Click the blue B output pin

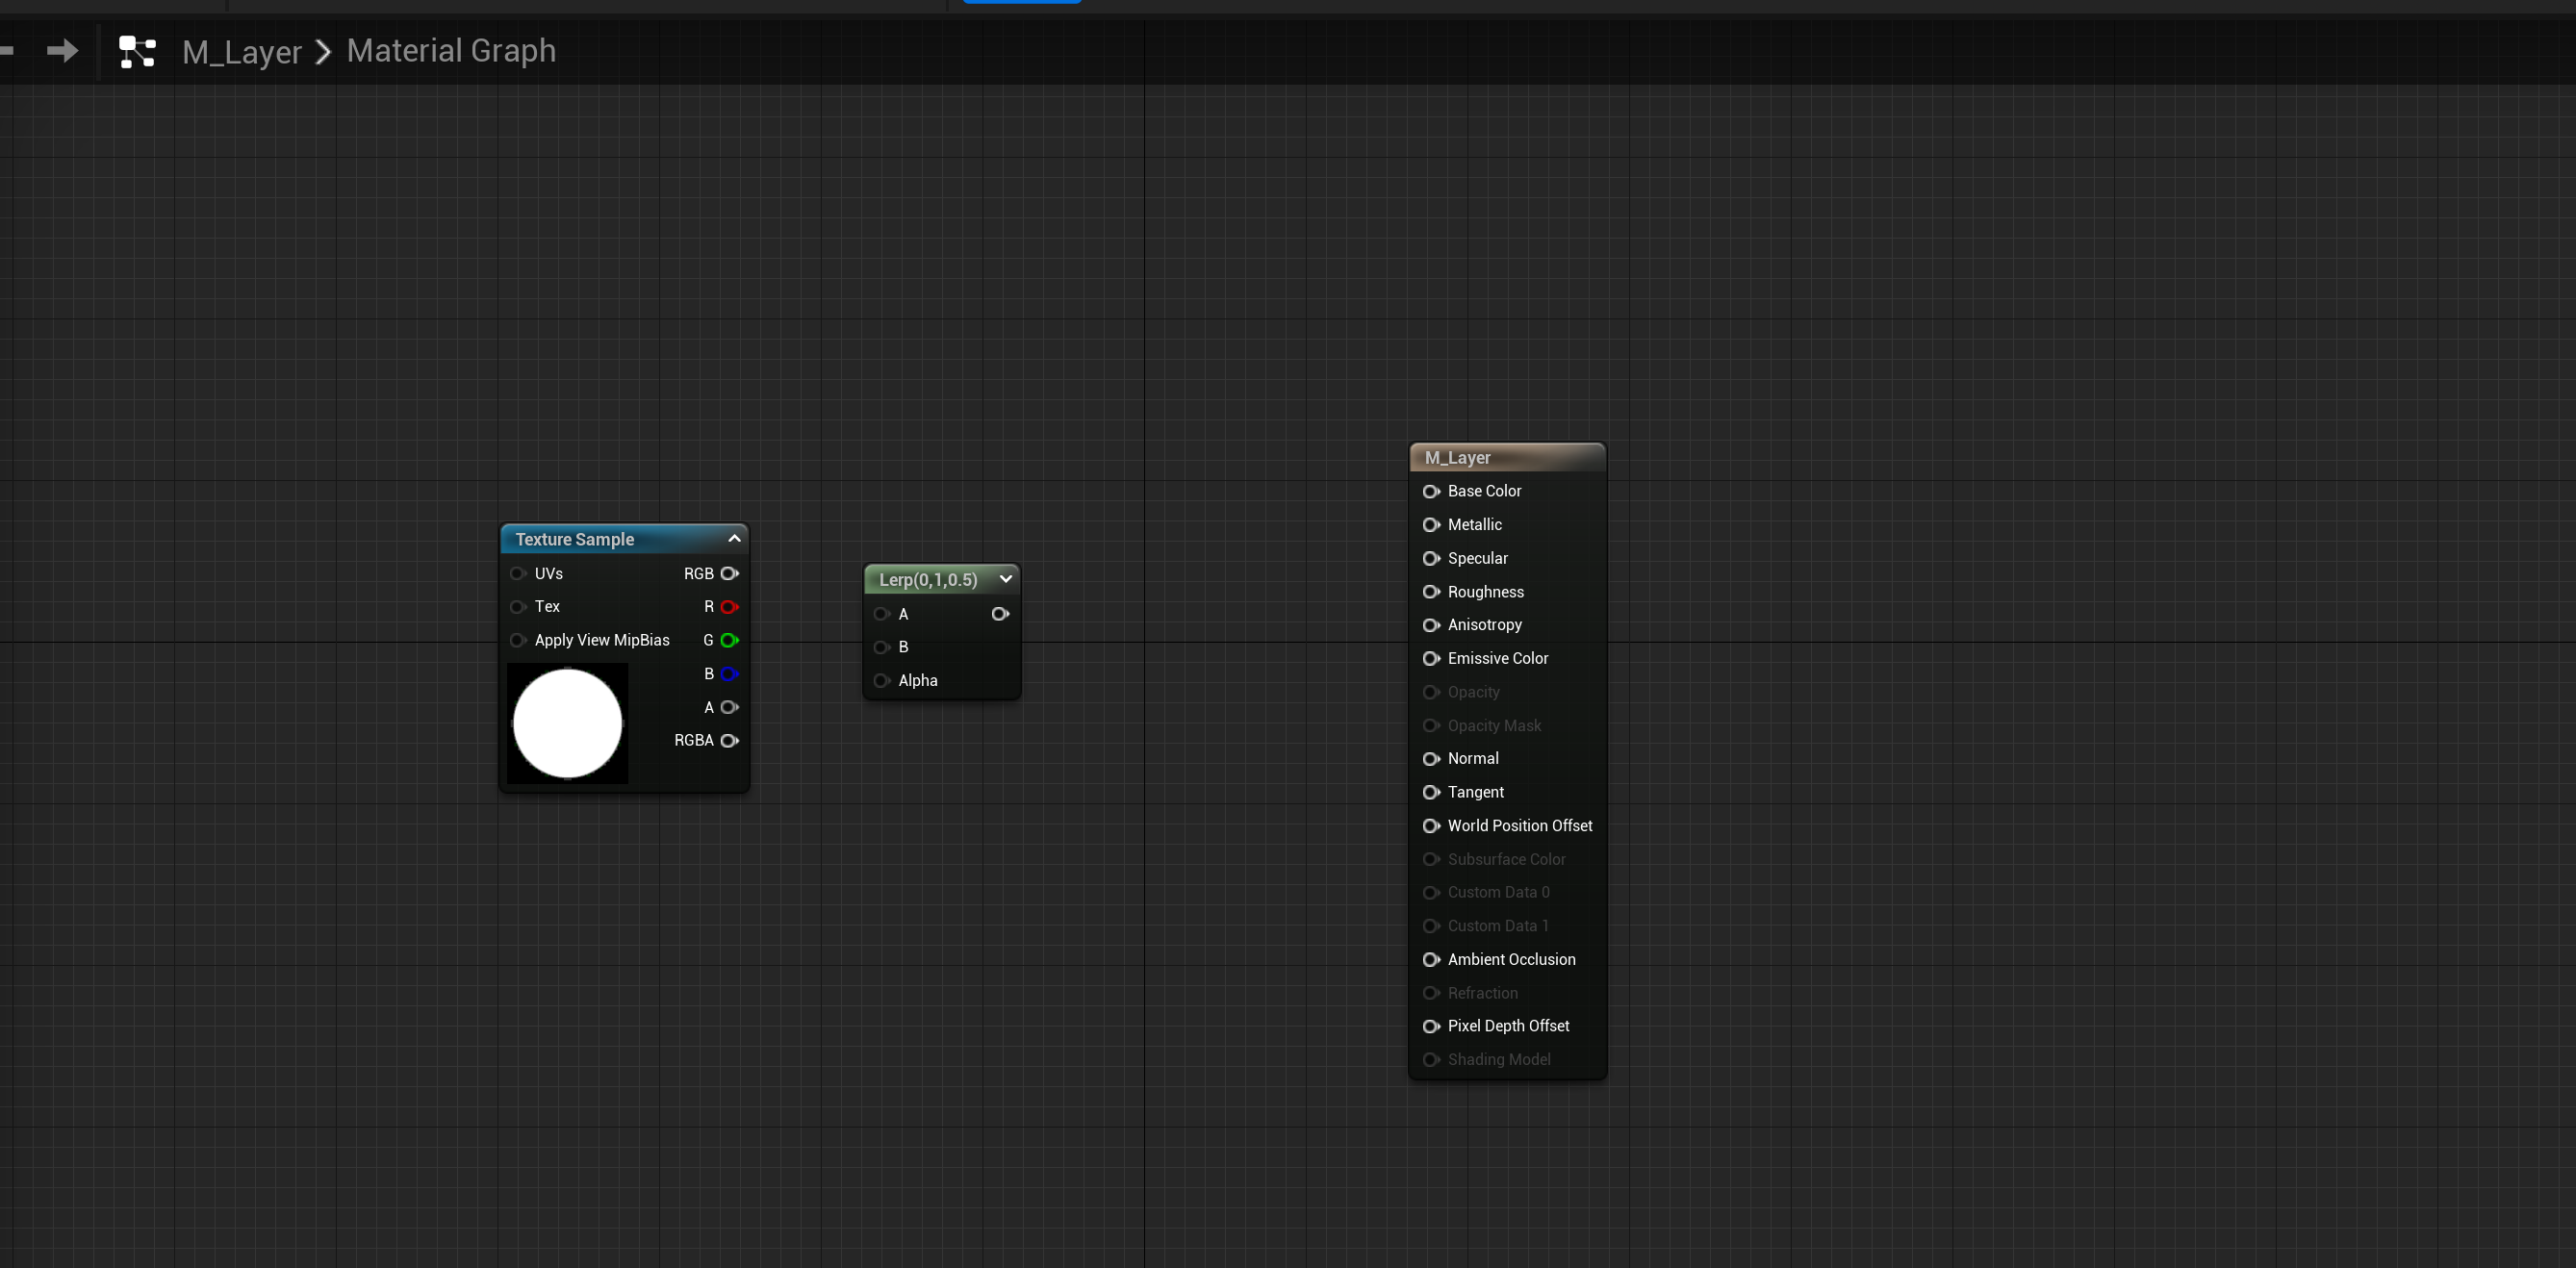pos(729,674)
